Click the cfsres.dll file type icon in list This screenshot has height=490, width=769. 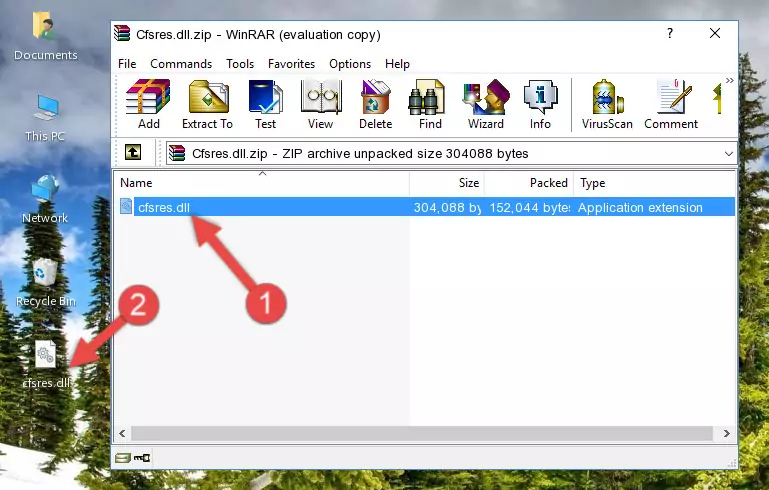(x=126, y=206)
